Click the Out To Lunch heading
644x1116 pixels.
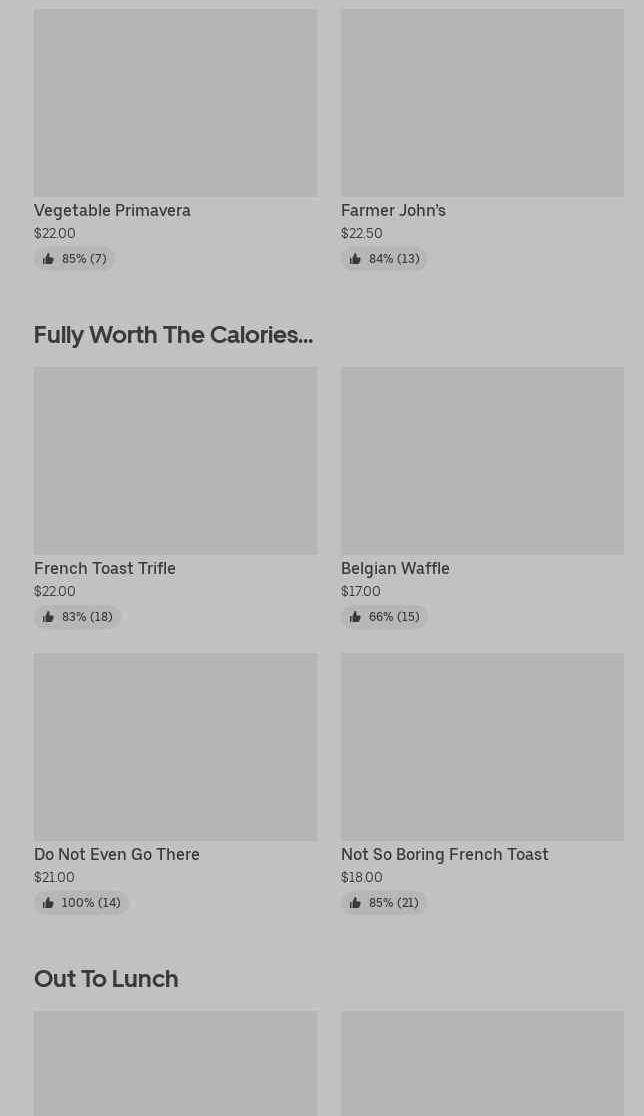coord(106,979)
